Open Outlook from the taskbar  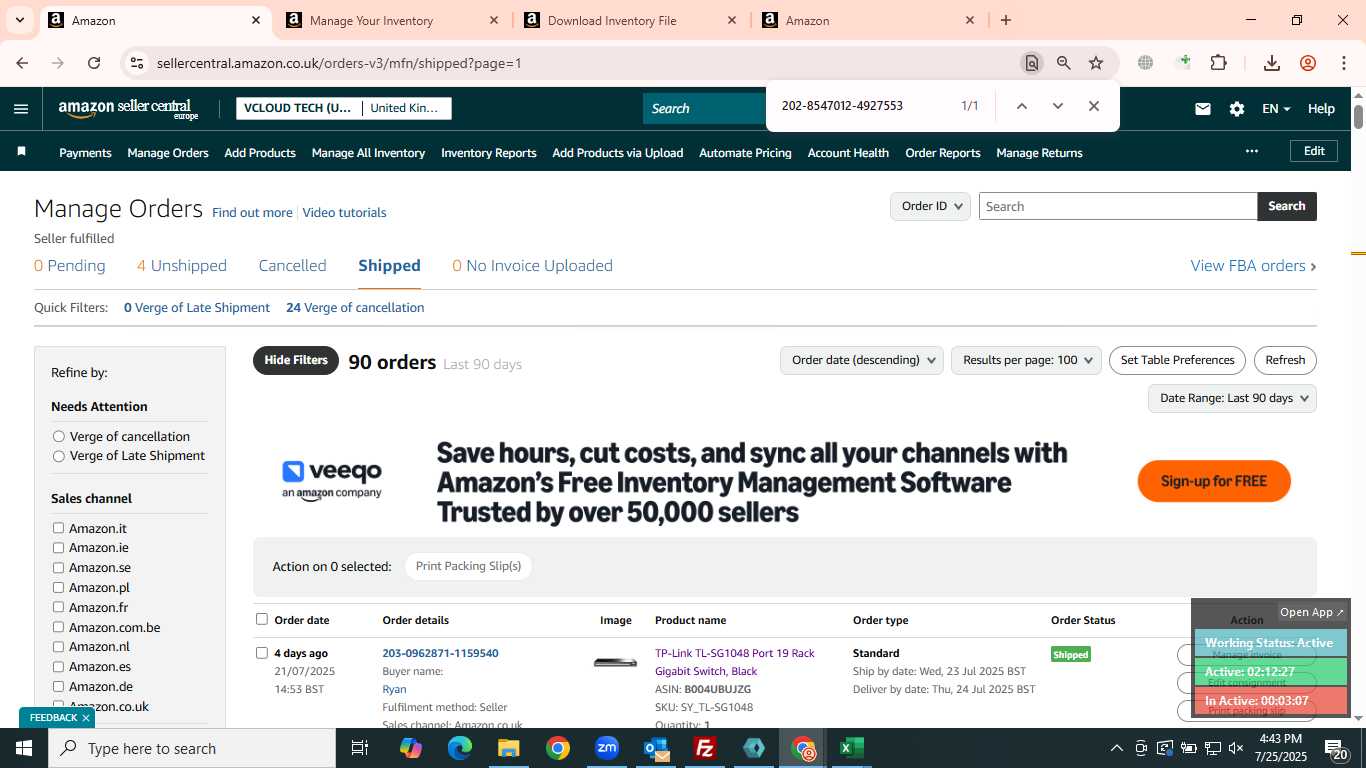(656, 748)
